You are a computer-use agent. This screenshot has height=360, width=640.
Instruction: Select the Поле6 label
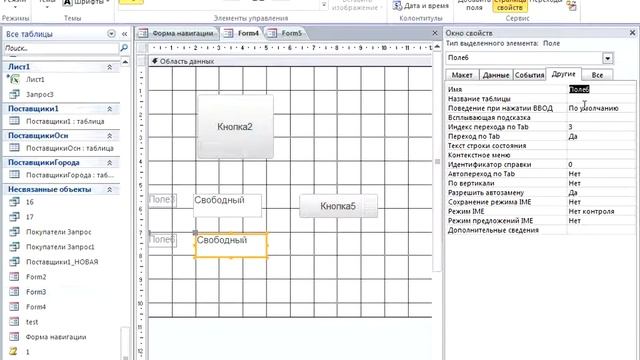(x=162, y=240)
